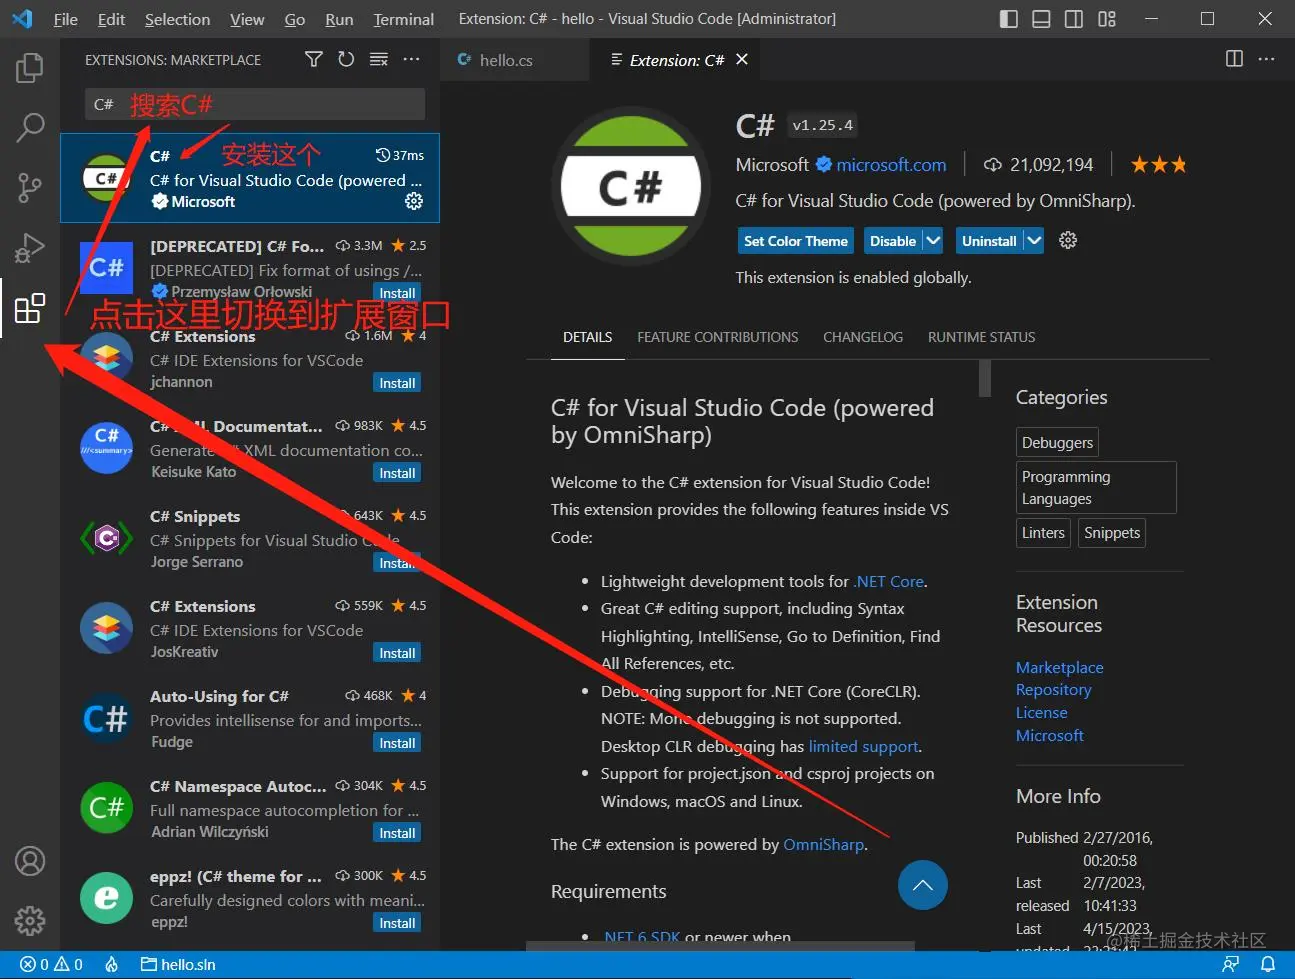The image size is (1295, 979).
Task: Filter the Marketplace extensions list
Action: pos(313,59)
